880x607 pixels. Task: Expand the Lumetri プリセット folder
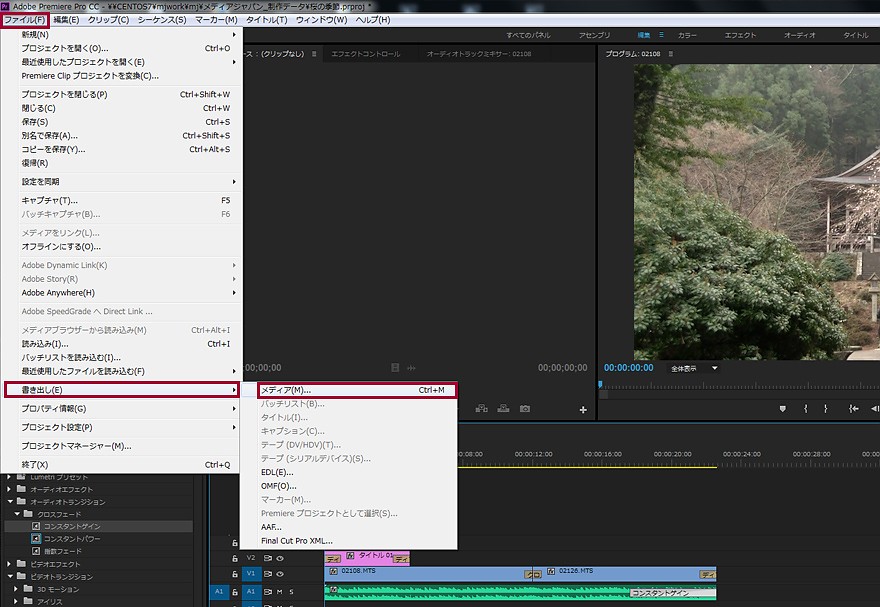coord(9,477)
